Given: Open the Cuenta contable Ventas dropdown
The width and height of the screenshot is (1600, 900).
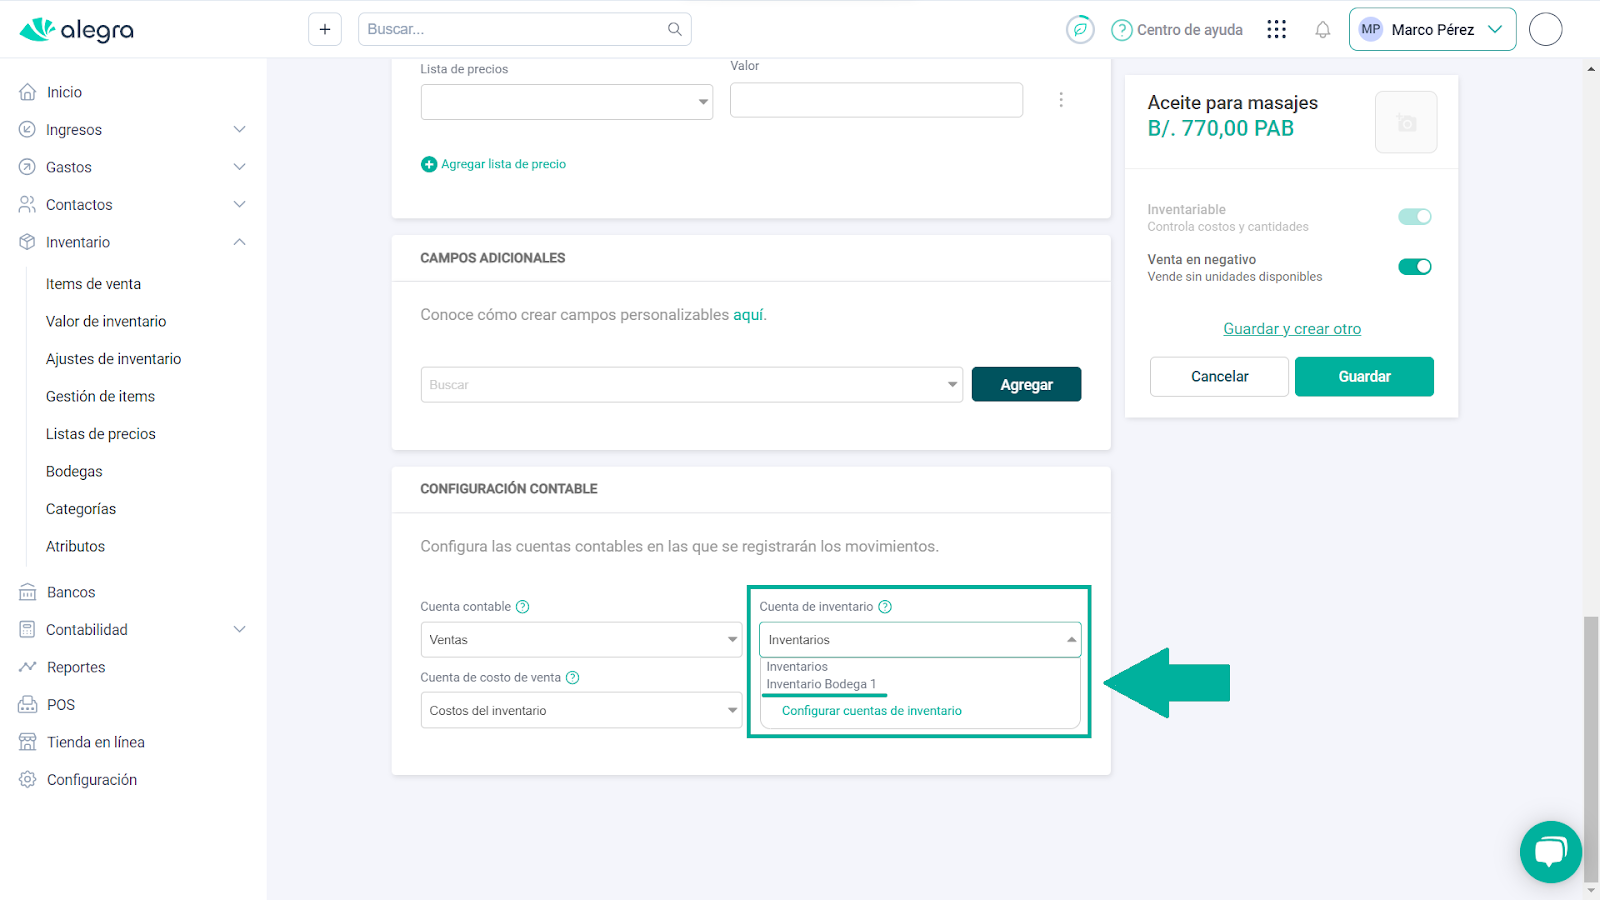Looking at the screenshot, I should point(581,640).
